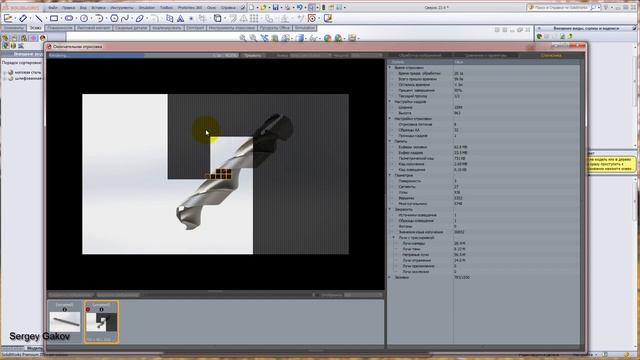Open the Сравнение и параметры tab
Screen dimensions: 640x360
486,55
